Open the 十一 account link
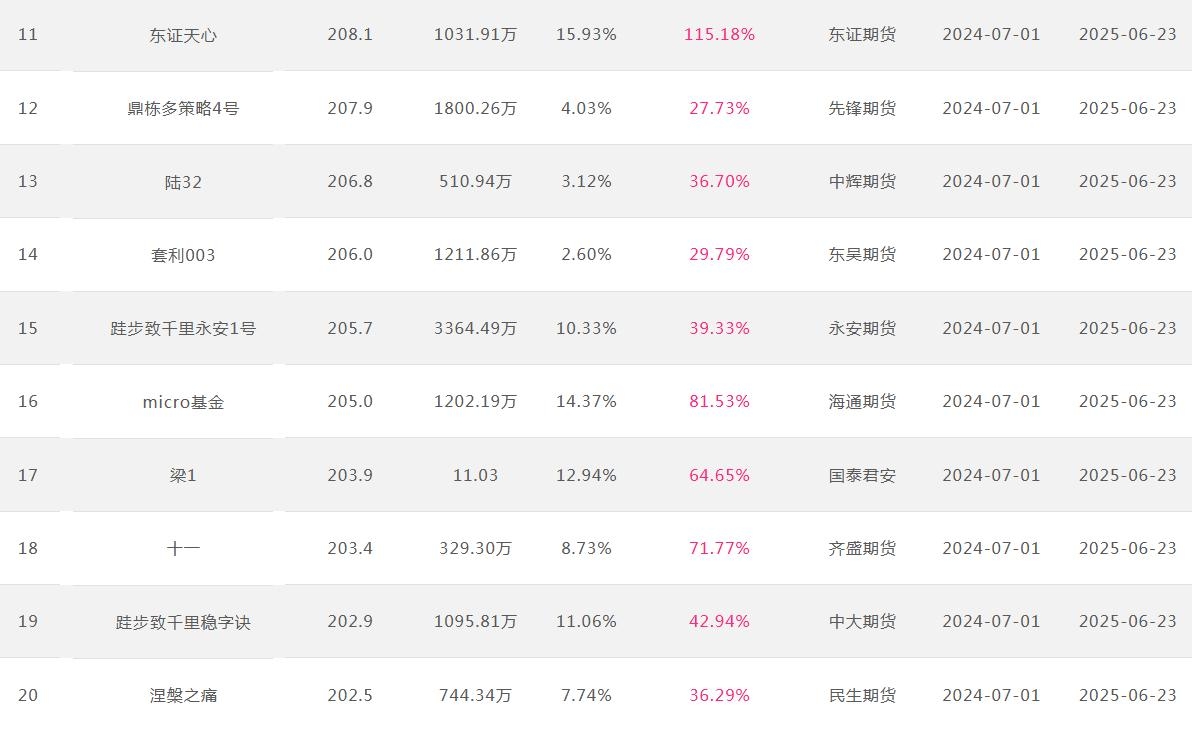Screen dimensions: 1192x729 182,549
